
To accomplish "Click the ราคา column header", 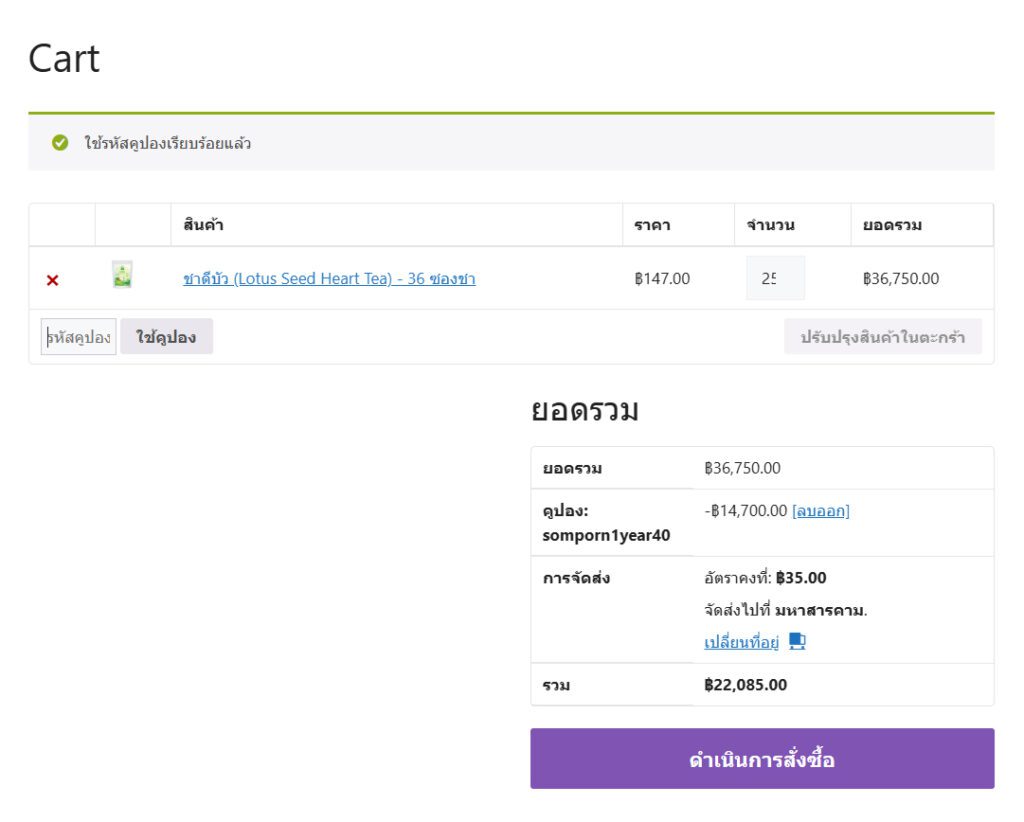I will (652, 225).
